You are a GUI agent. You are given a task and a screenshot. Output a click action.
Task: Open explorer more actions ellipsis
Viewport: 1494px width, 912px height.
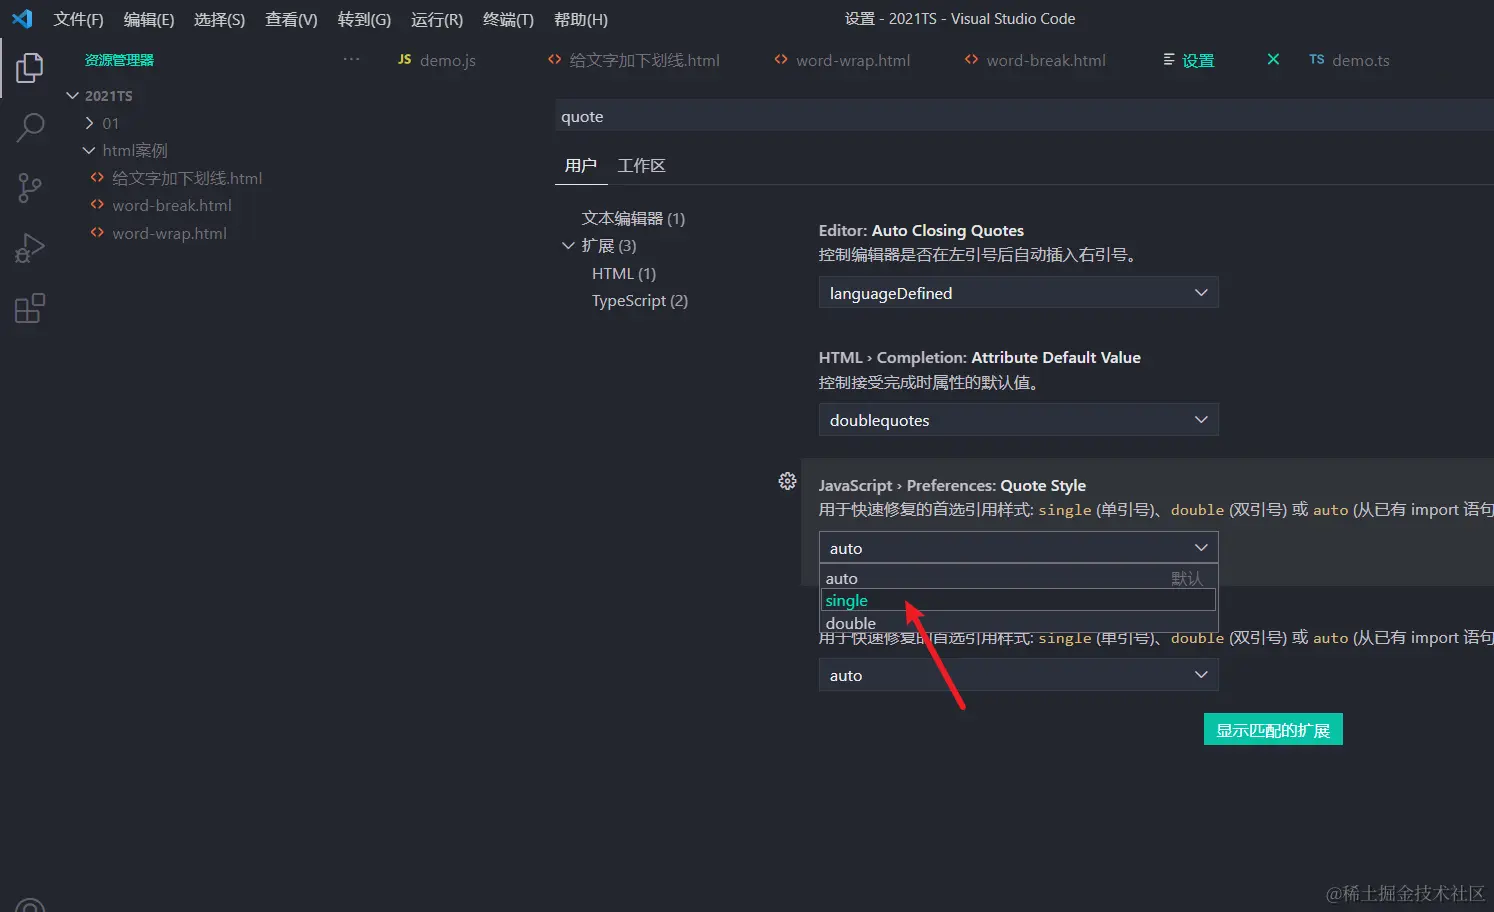pos(351,59)
